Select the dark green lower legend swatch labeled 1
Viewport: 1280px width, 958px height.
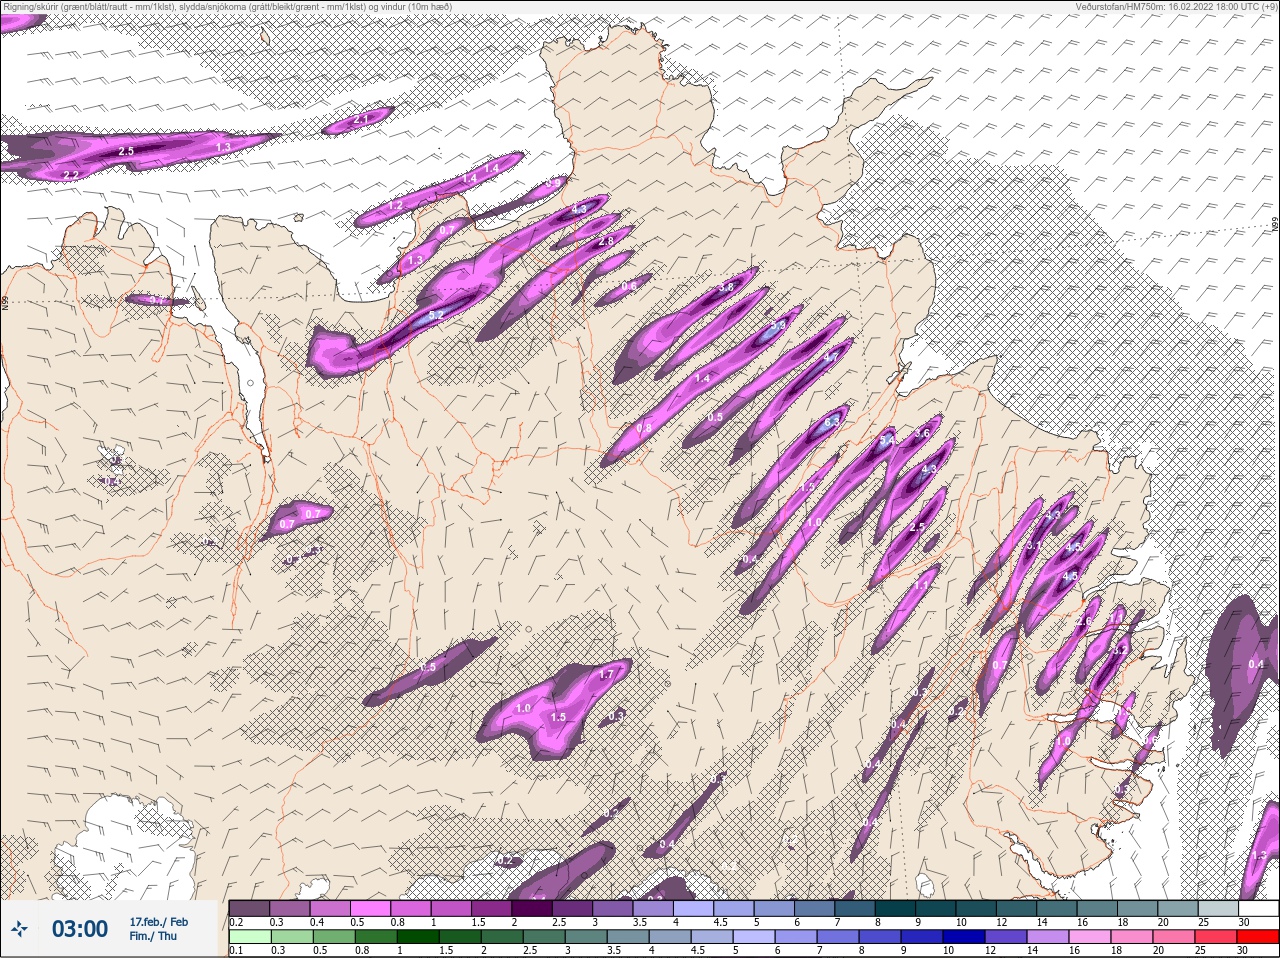tap(417, 937)
